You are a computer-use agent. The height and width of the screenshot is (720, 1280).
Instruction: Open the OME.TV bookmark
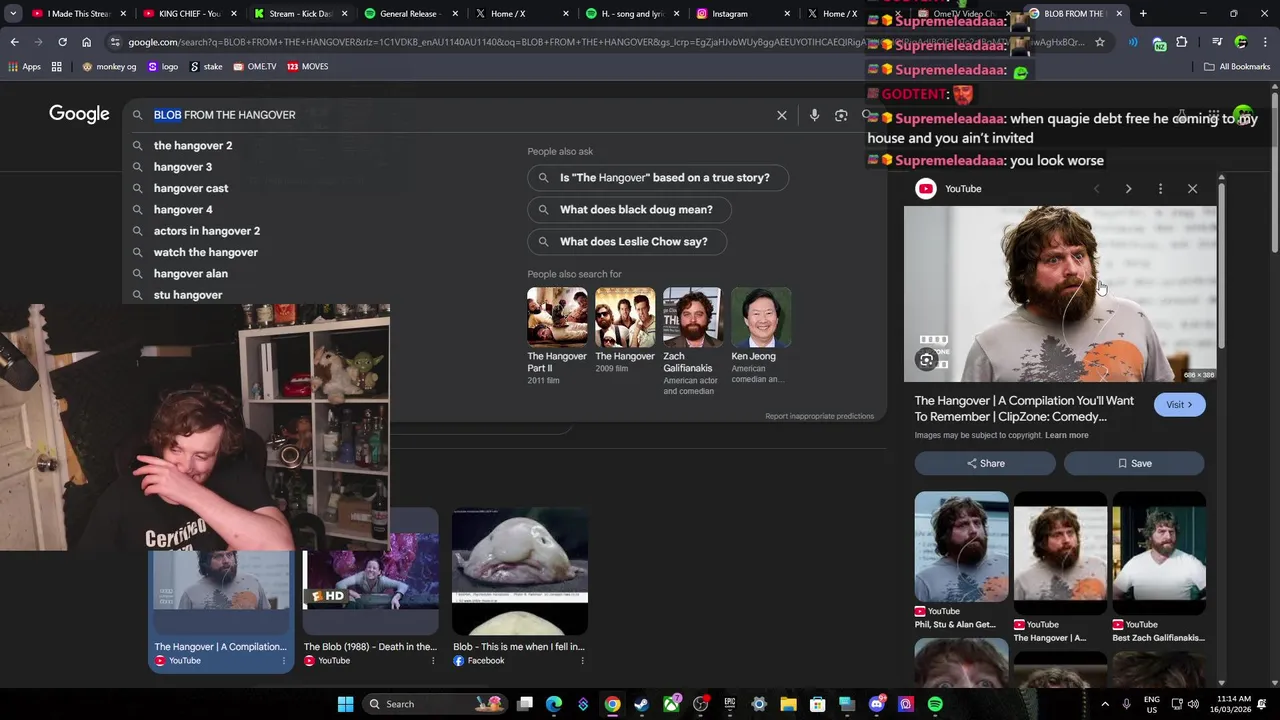(254, 66)
